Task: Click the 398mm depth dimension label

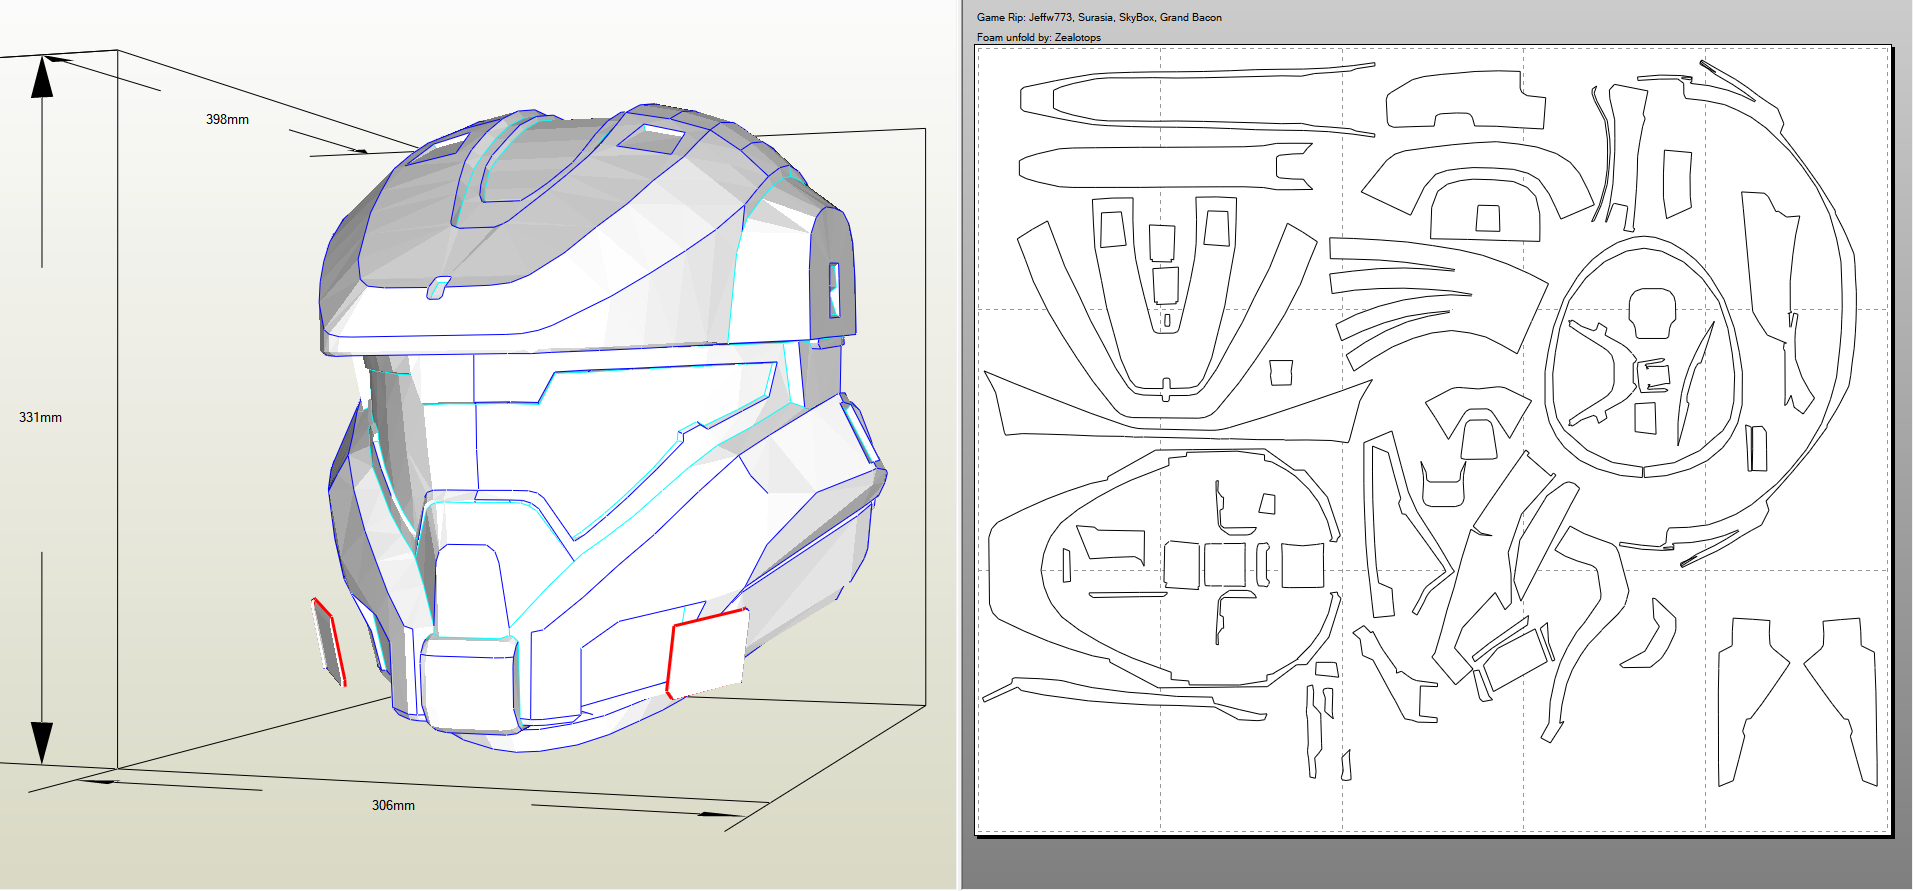Action: click(x=227, y=119)
